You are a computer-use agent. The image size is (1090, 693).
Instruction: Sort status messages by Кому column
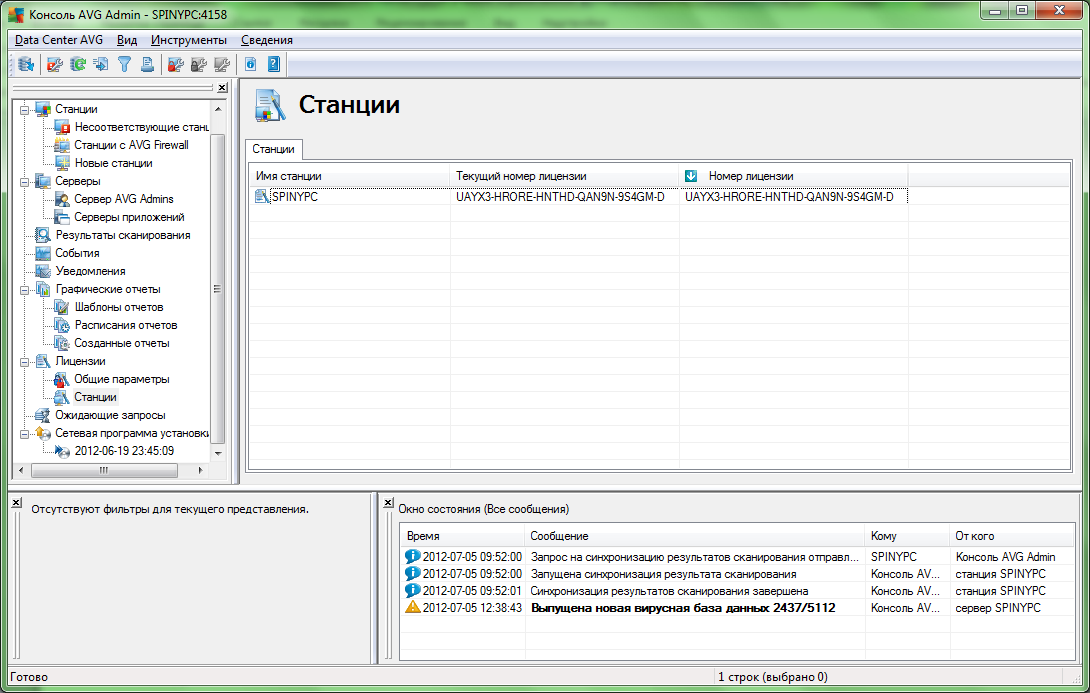point(906,536)
